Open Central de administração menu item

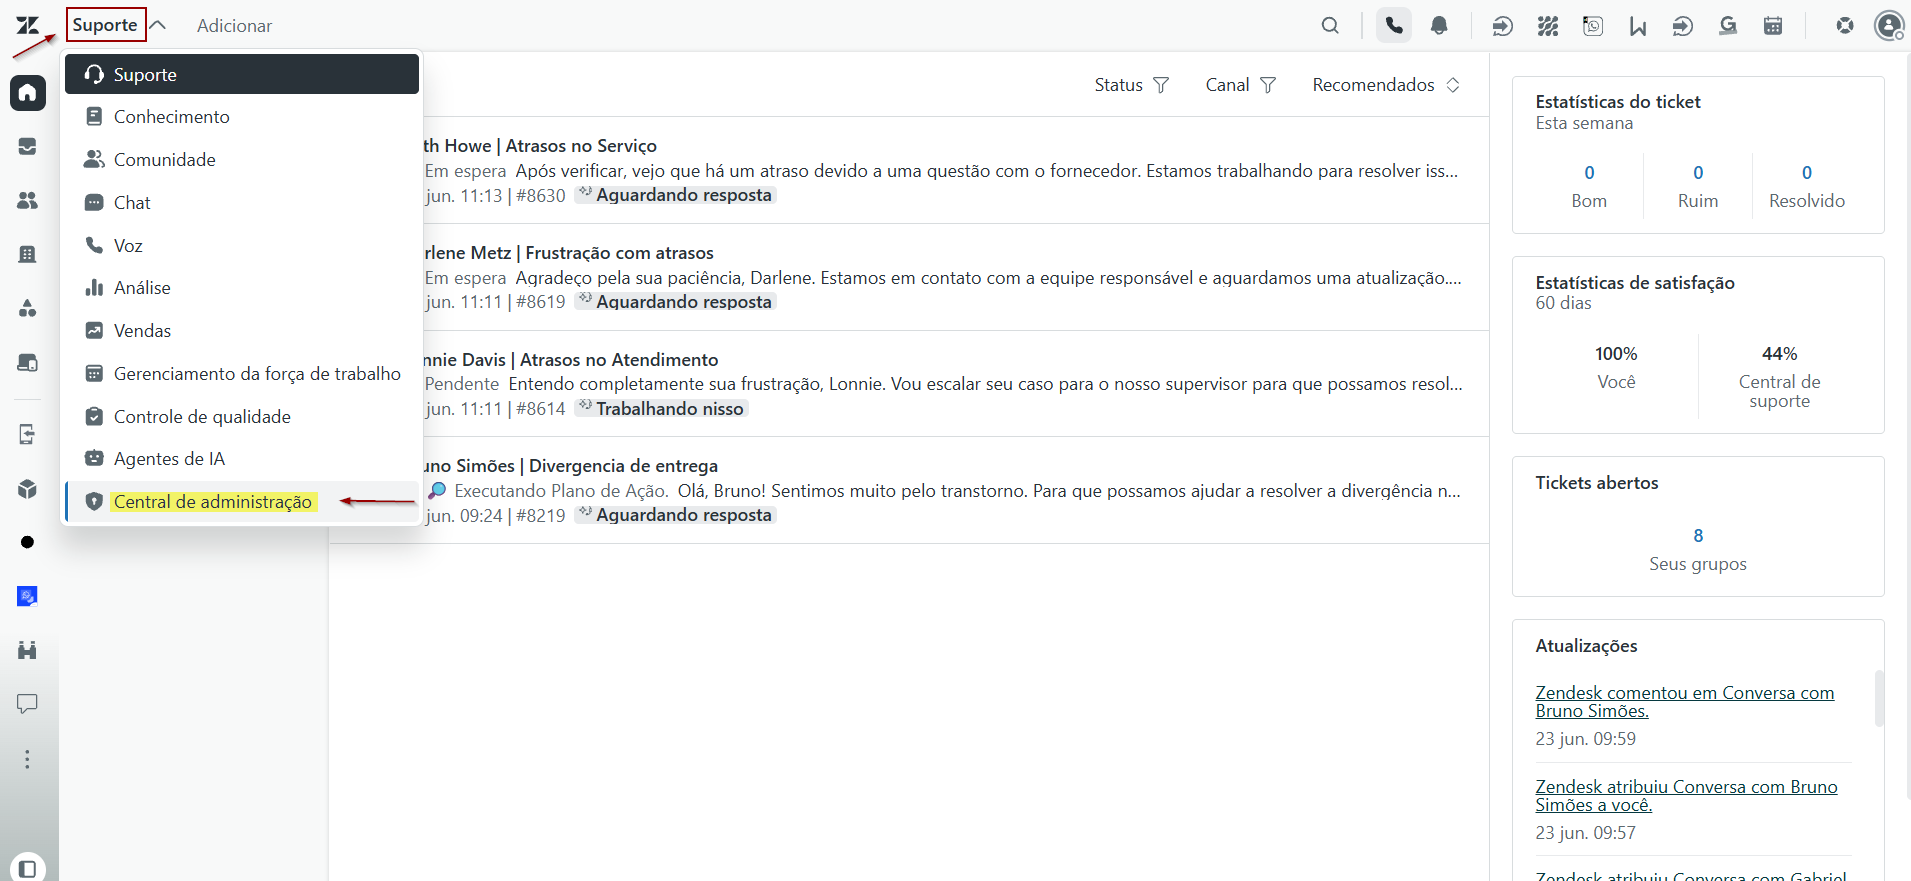point(242,502)
